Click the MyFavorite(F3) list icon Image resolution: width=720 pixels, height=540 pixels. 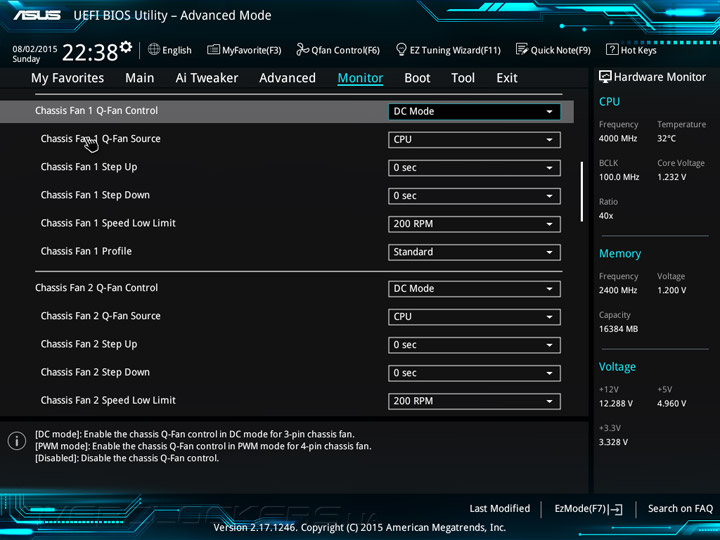point(213,50)
